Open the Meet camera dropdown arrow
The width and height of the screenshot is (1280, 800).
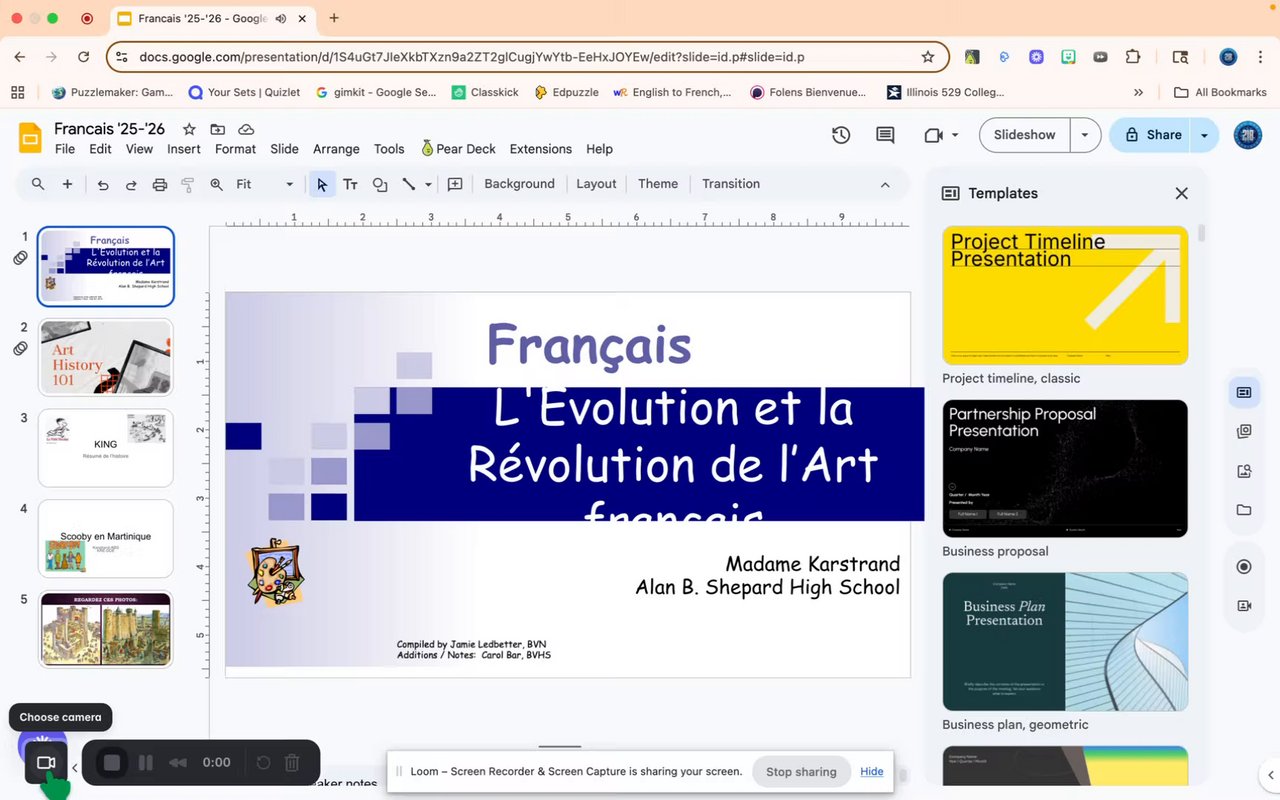(955, 135)
